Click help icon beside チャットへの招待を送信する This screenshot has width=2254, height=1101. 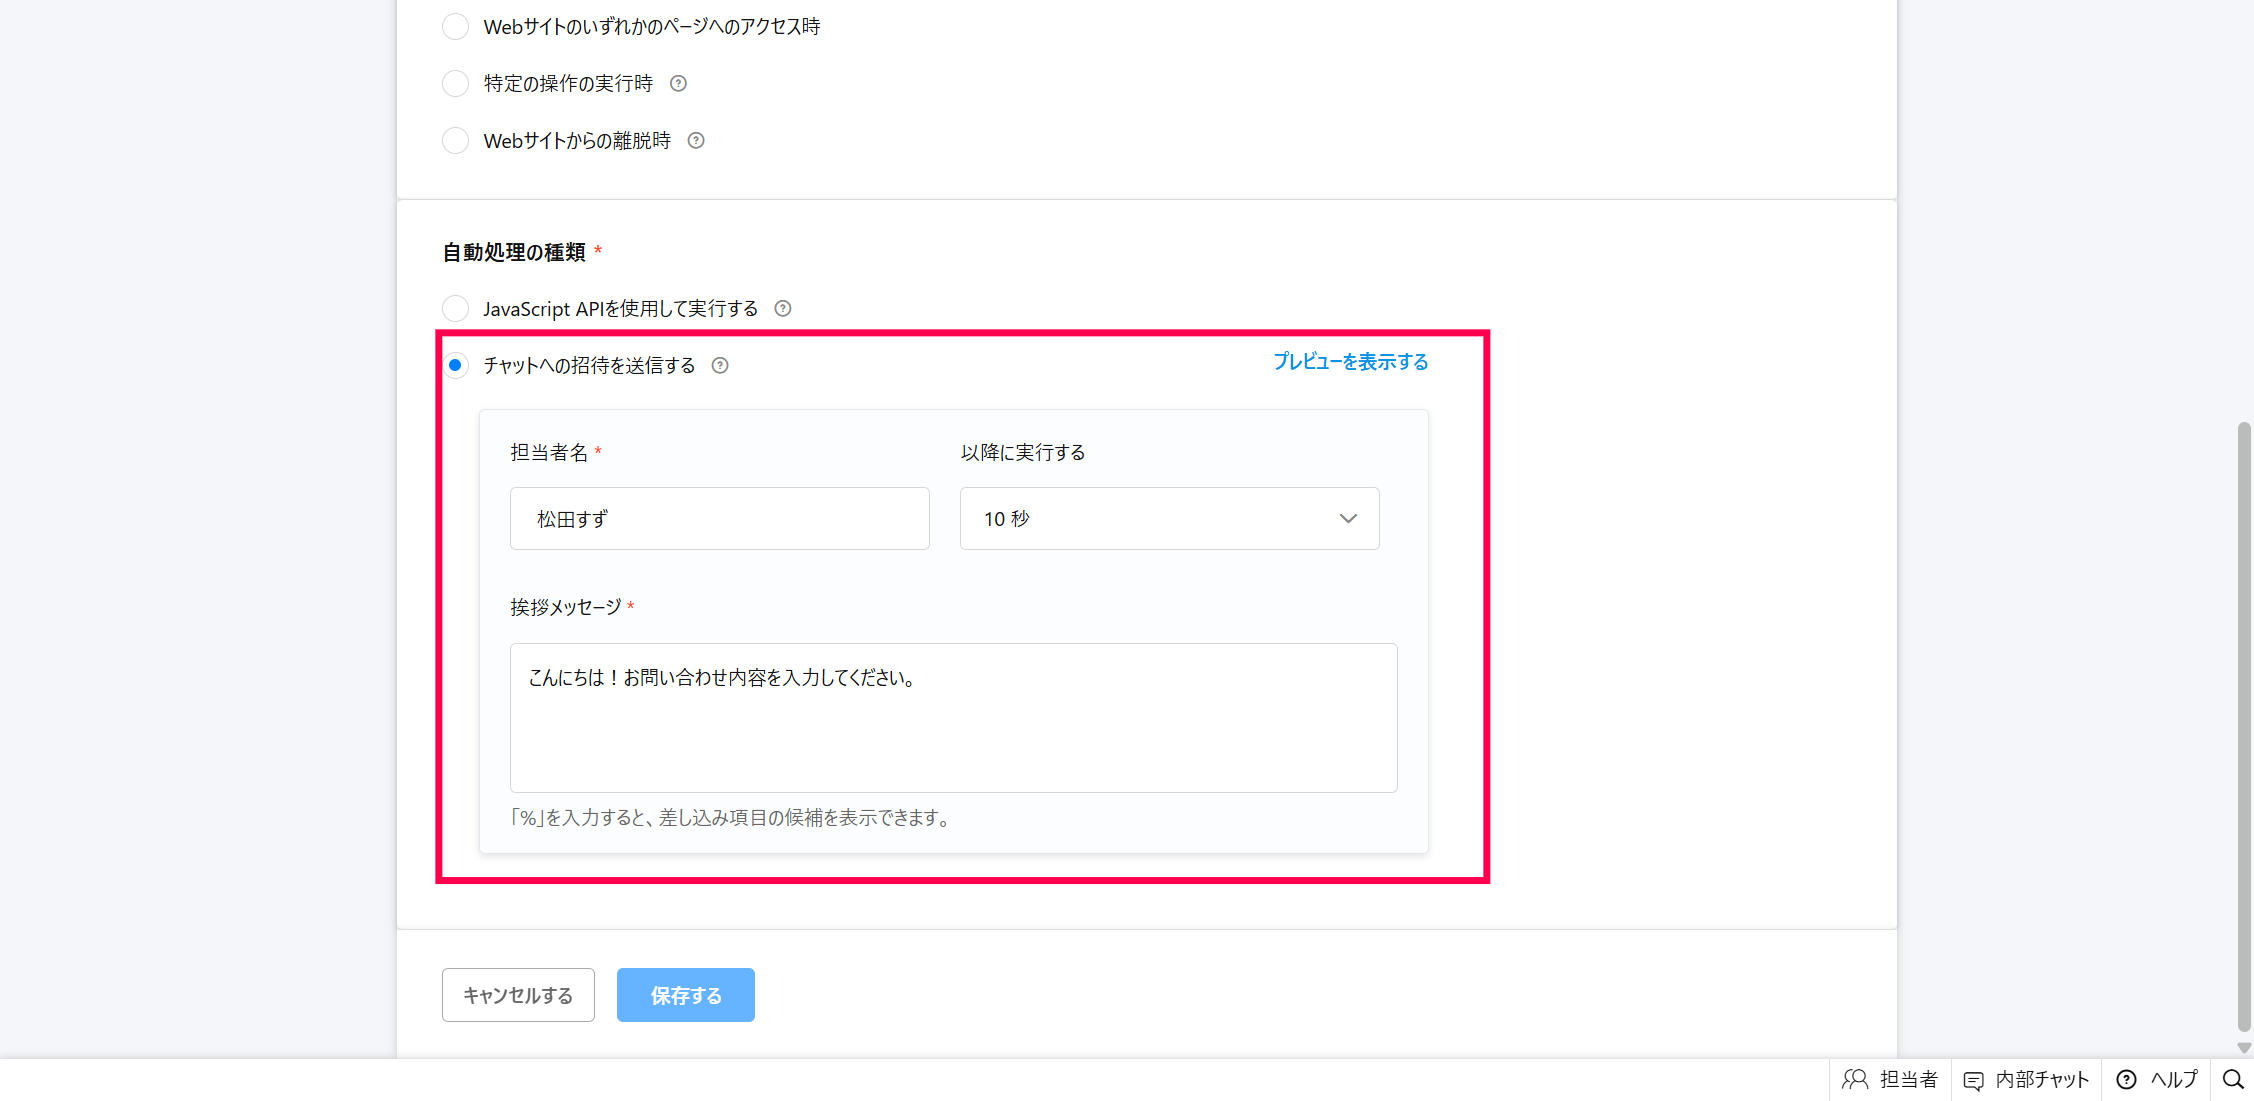(x=720, y=366)
